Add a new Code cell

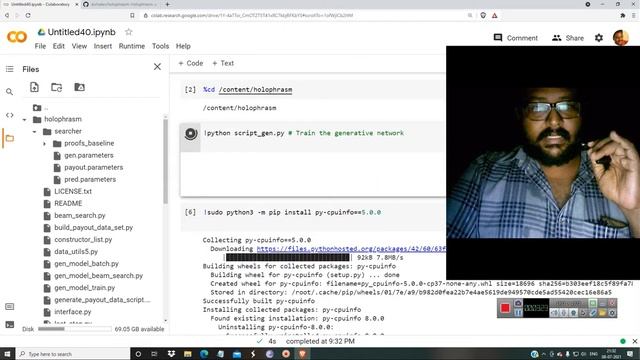(191, 63)
